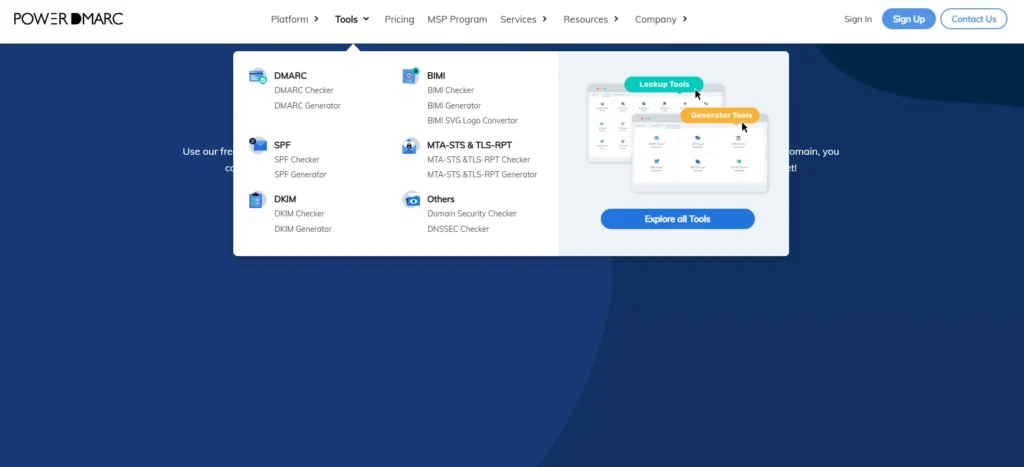Open the BIMI Checker tool
The width and height of the screenshot is (1024, 467).
[x=451, y=90]
